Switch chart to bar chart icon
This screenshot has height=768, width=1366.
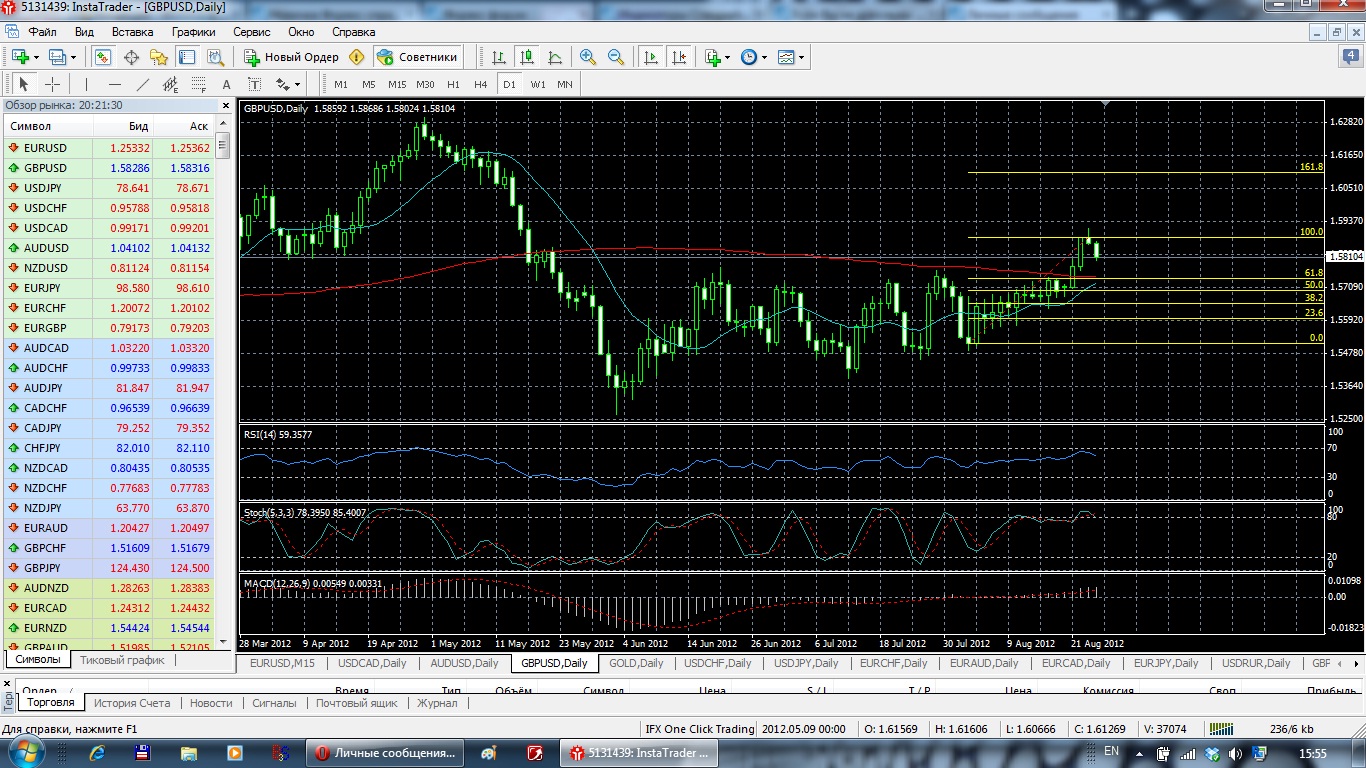pos(498,57)
